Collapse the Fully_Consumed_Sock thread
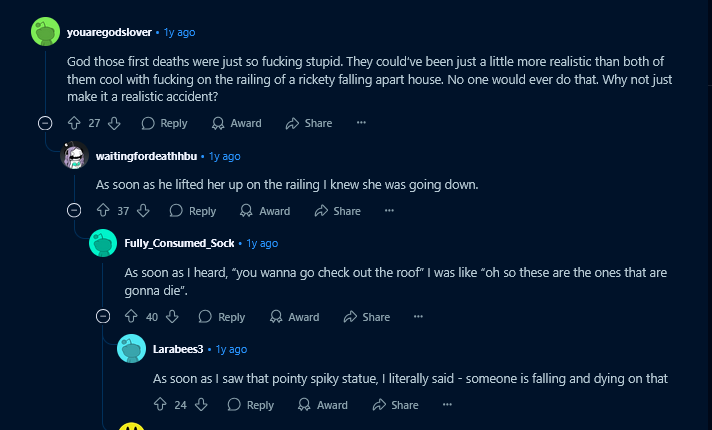712x430 pixels. [103, 316]
